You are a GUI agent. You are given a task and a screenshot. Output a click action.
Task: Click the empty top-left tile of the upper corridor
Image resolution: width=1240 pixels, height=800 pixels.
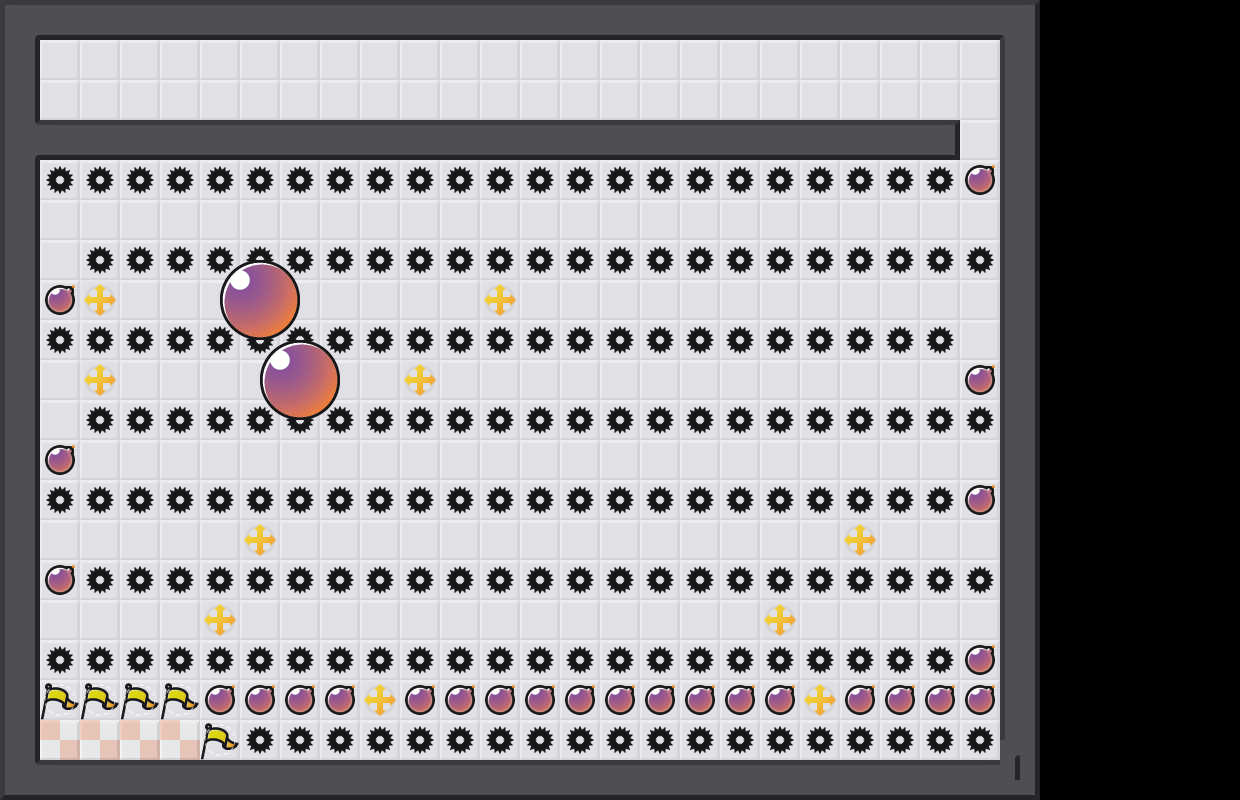[x=60, y=60]
